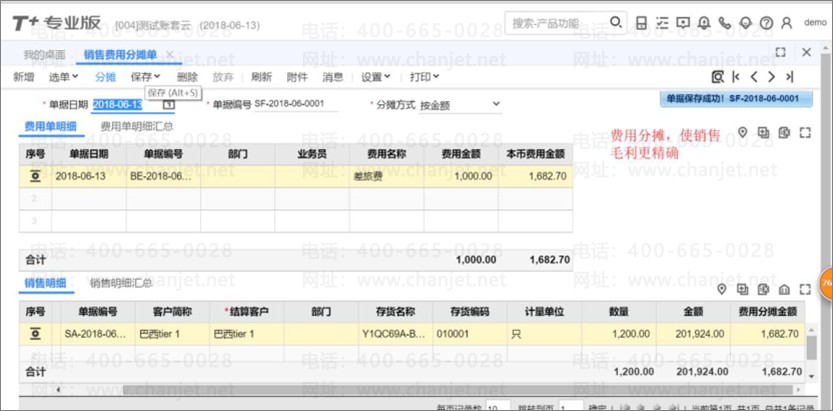Viewport: 833px width, 411px height.
Task: Click the document search icon in toolbar
Action: (718, 77)
